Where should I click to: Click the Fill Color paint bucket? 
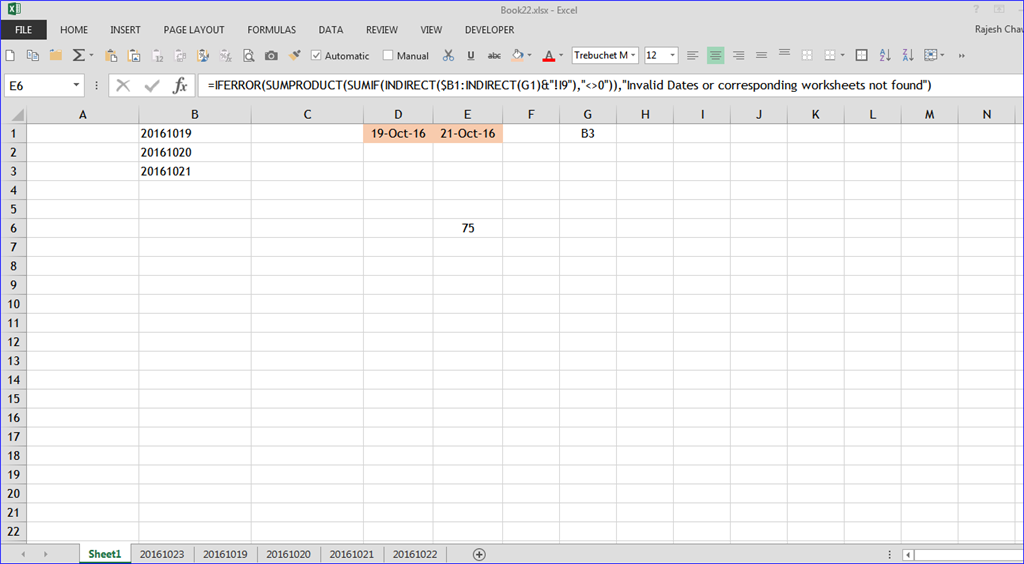[x=518, y=55]
